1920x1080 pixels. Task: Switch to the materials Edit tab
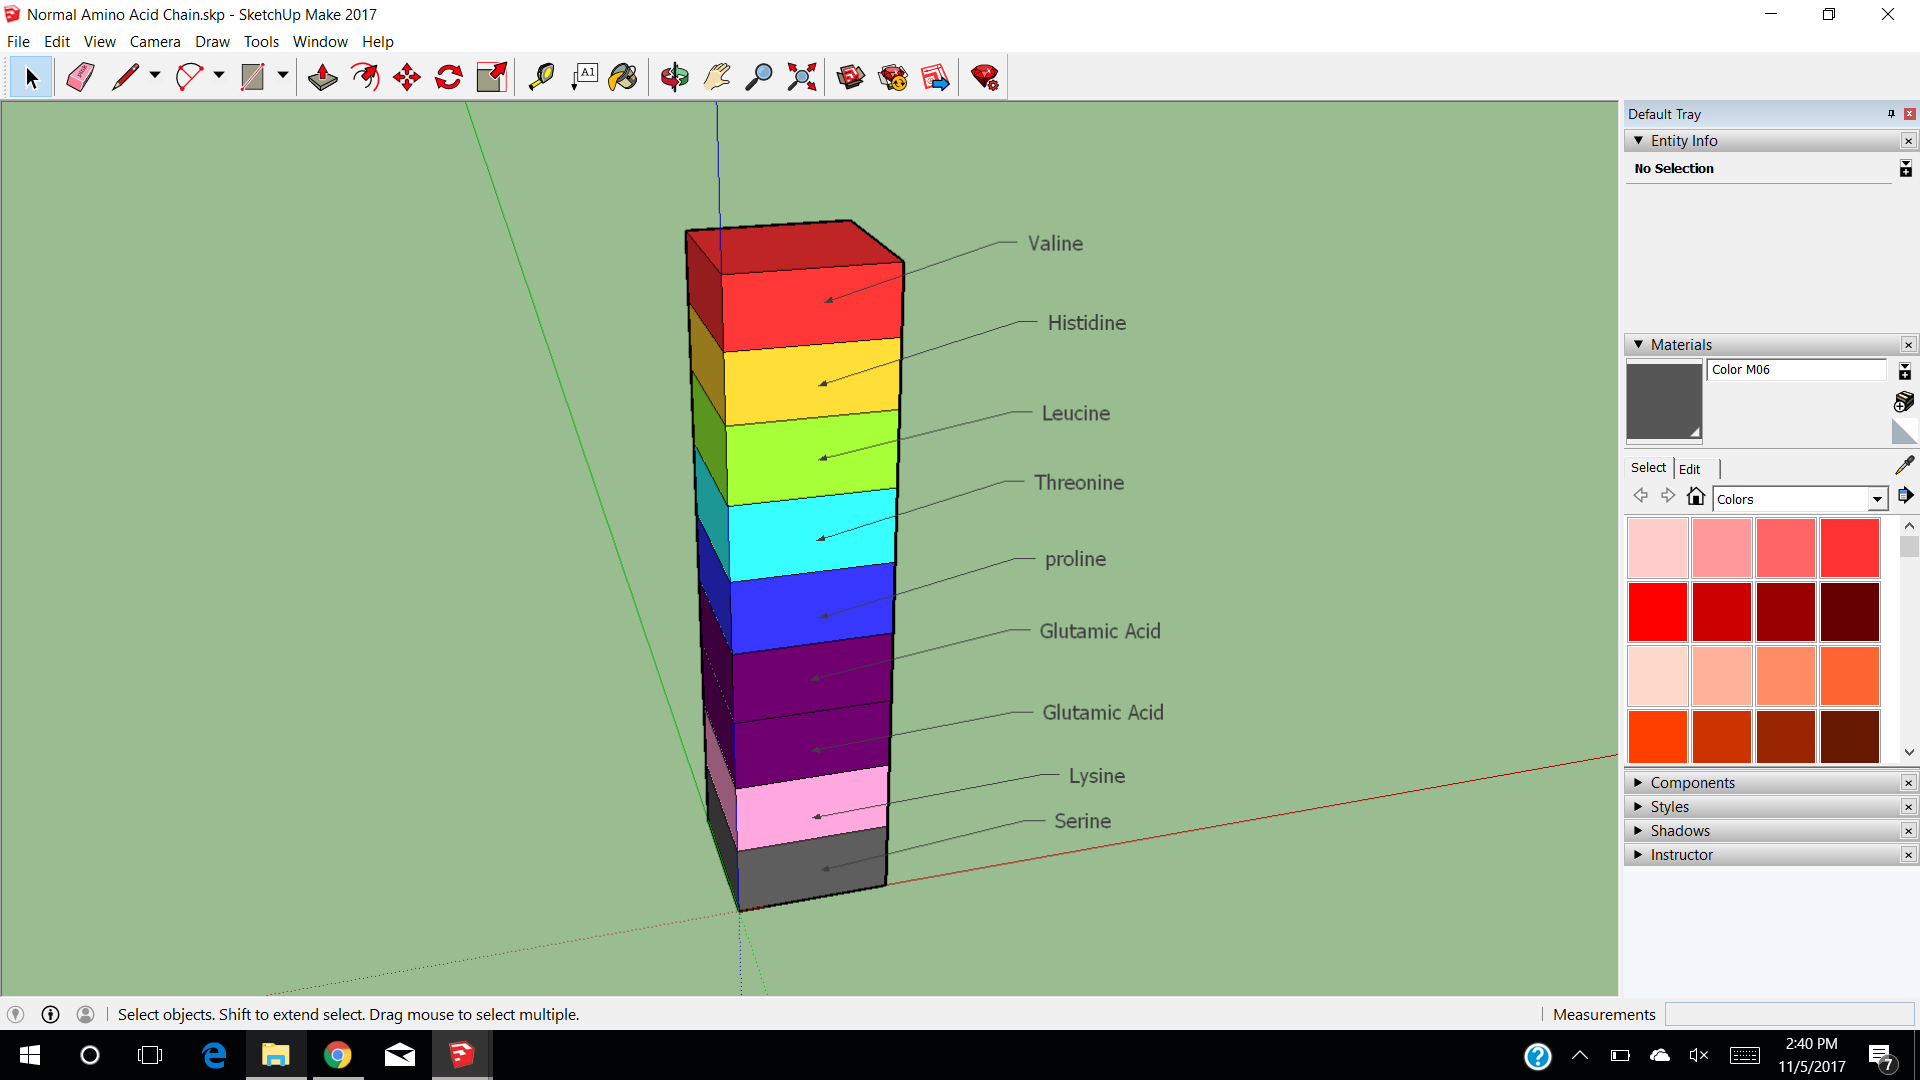pos(1689,469)
